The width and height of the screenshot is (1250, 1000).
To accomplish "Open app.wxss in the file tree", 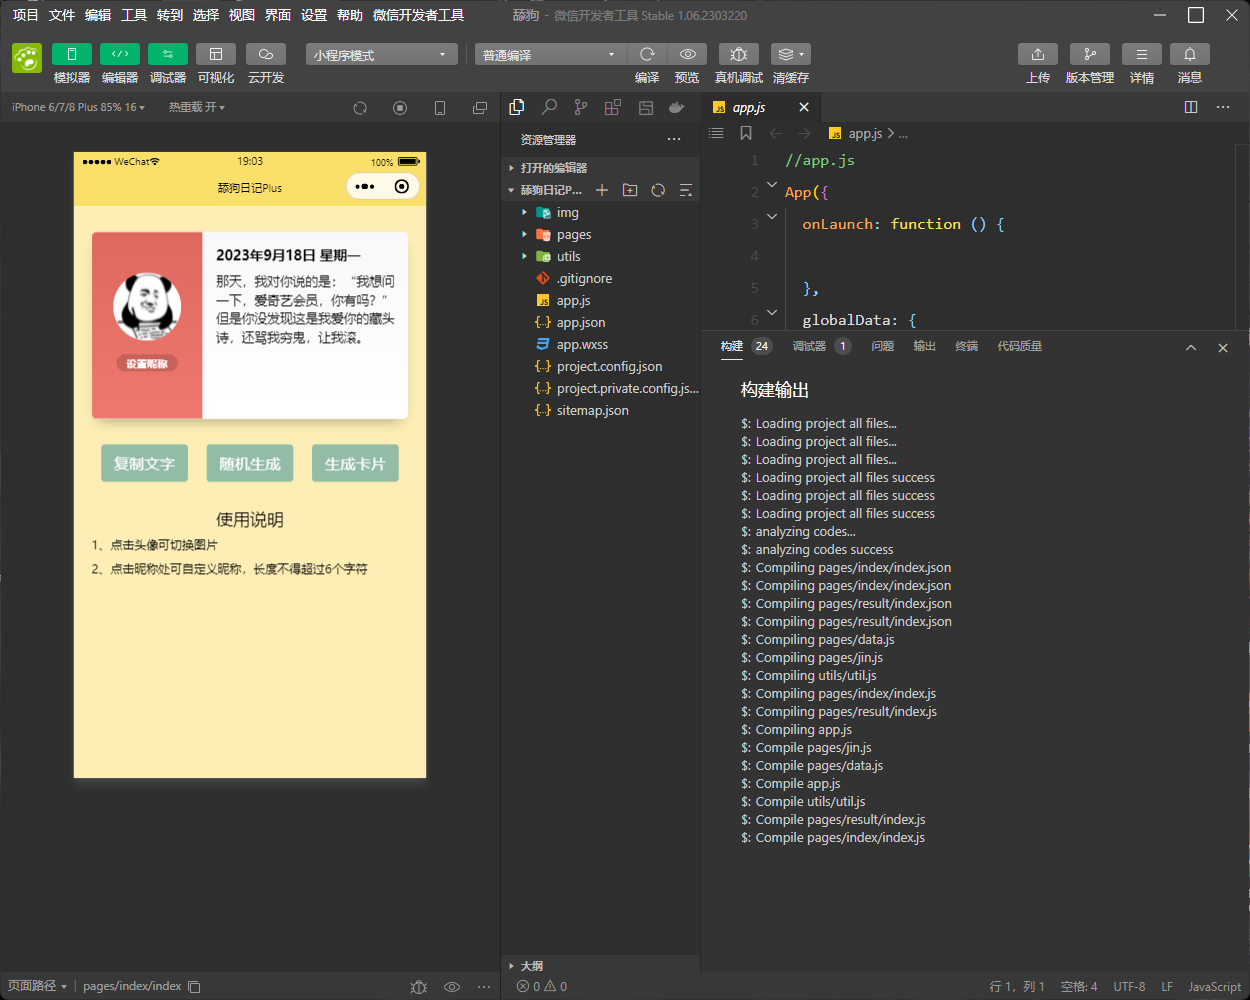I will tap(601, 345).
